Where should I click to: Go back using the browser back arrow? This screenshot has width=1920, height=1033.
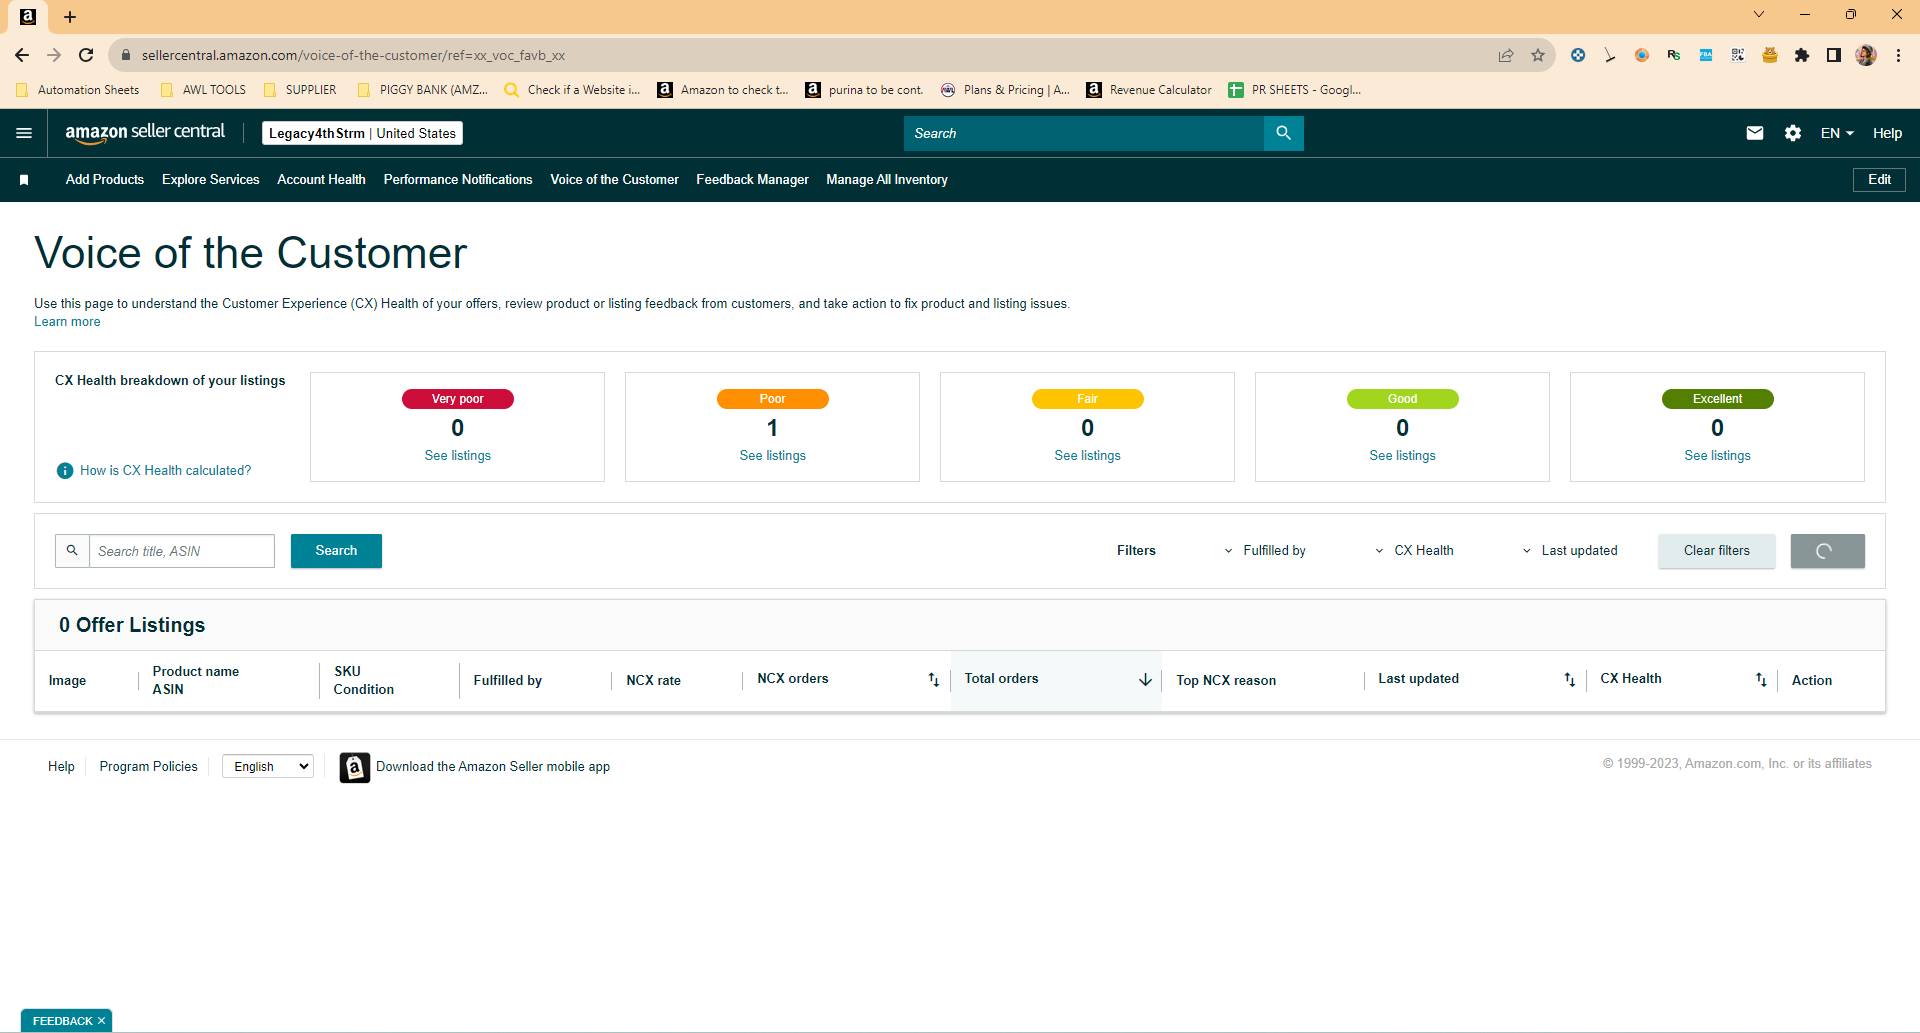(22, 55)
